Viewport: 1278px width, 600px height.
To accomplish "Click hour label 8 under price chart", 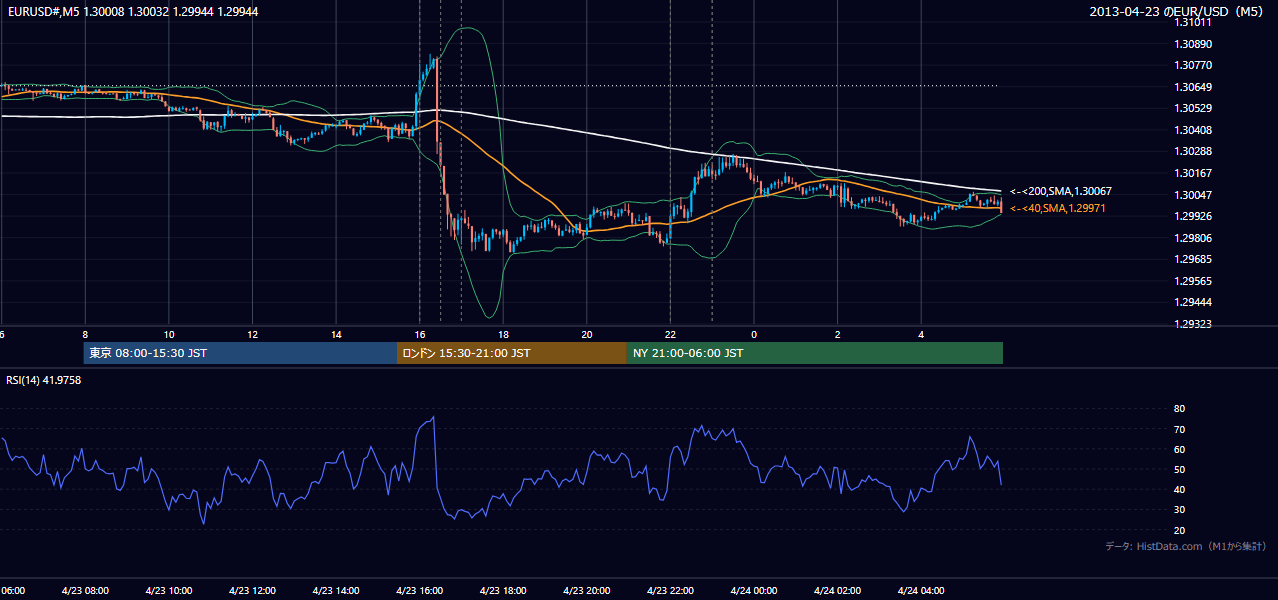I will 85,334.
